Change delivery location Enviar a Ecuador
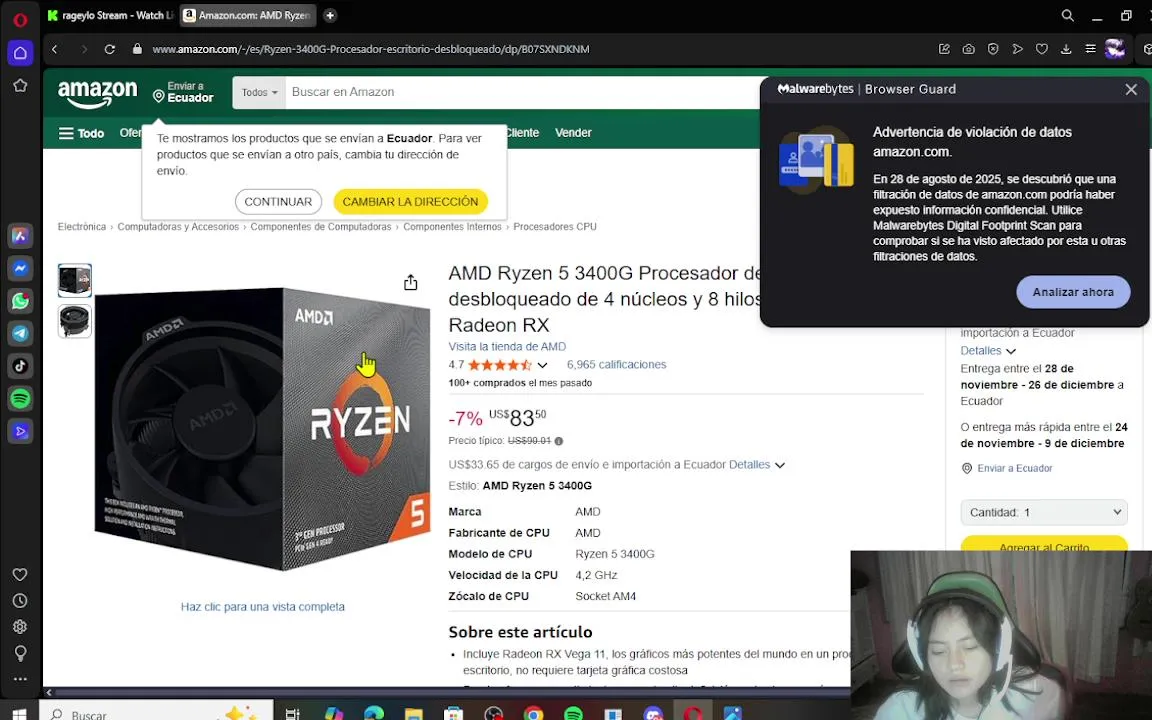 point(183,93)
